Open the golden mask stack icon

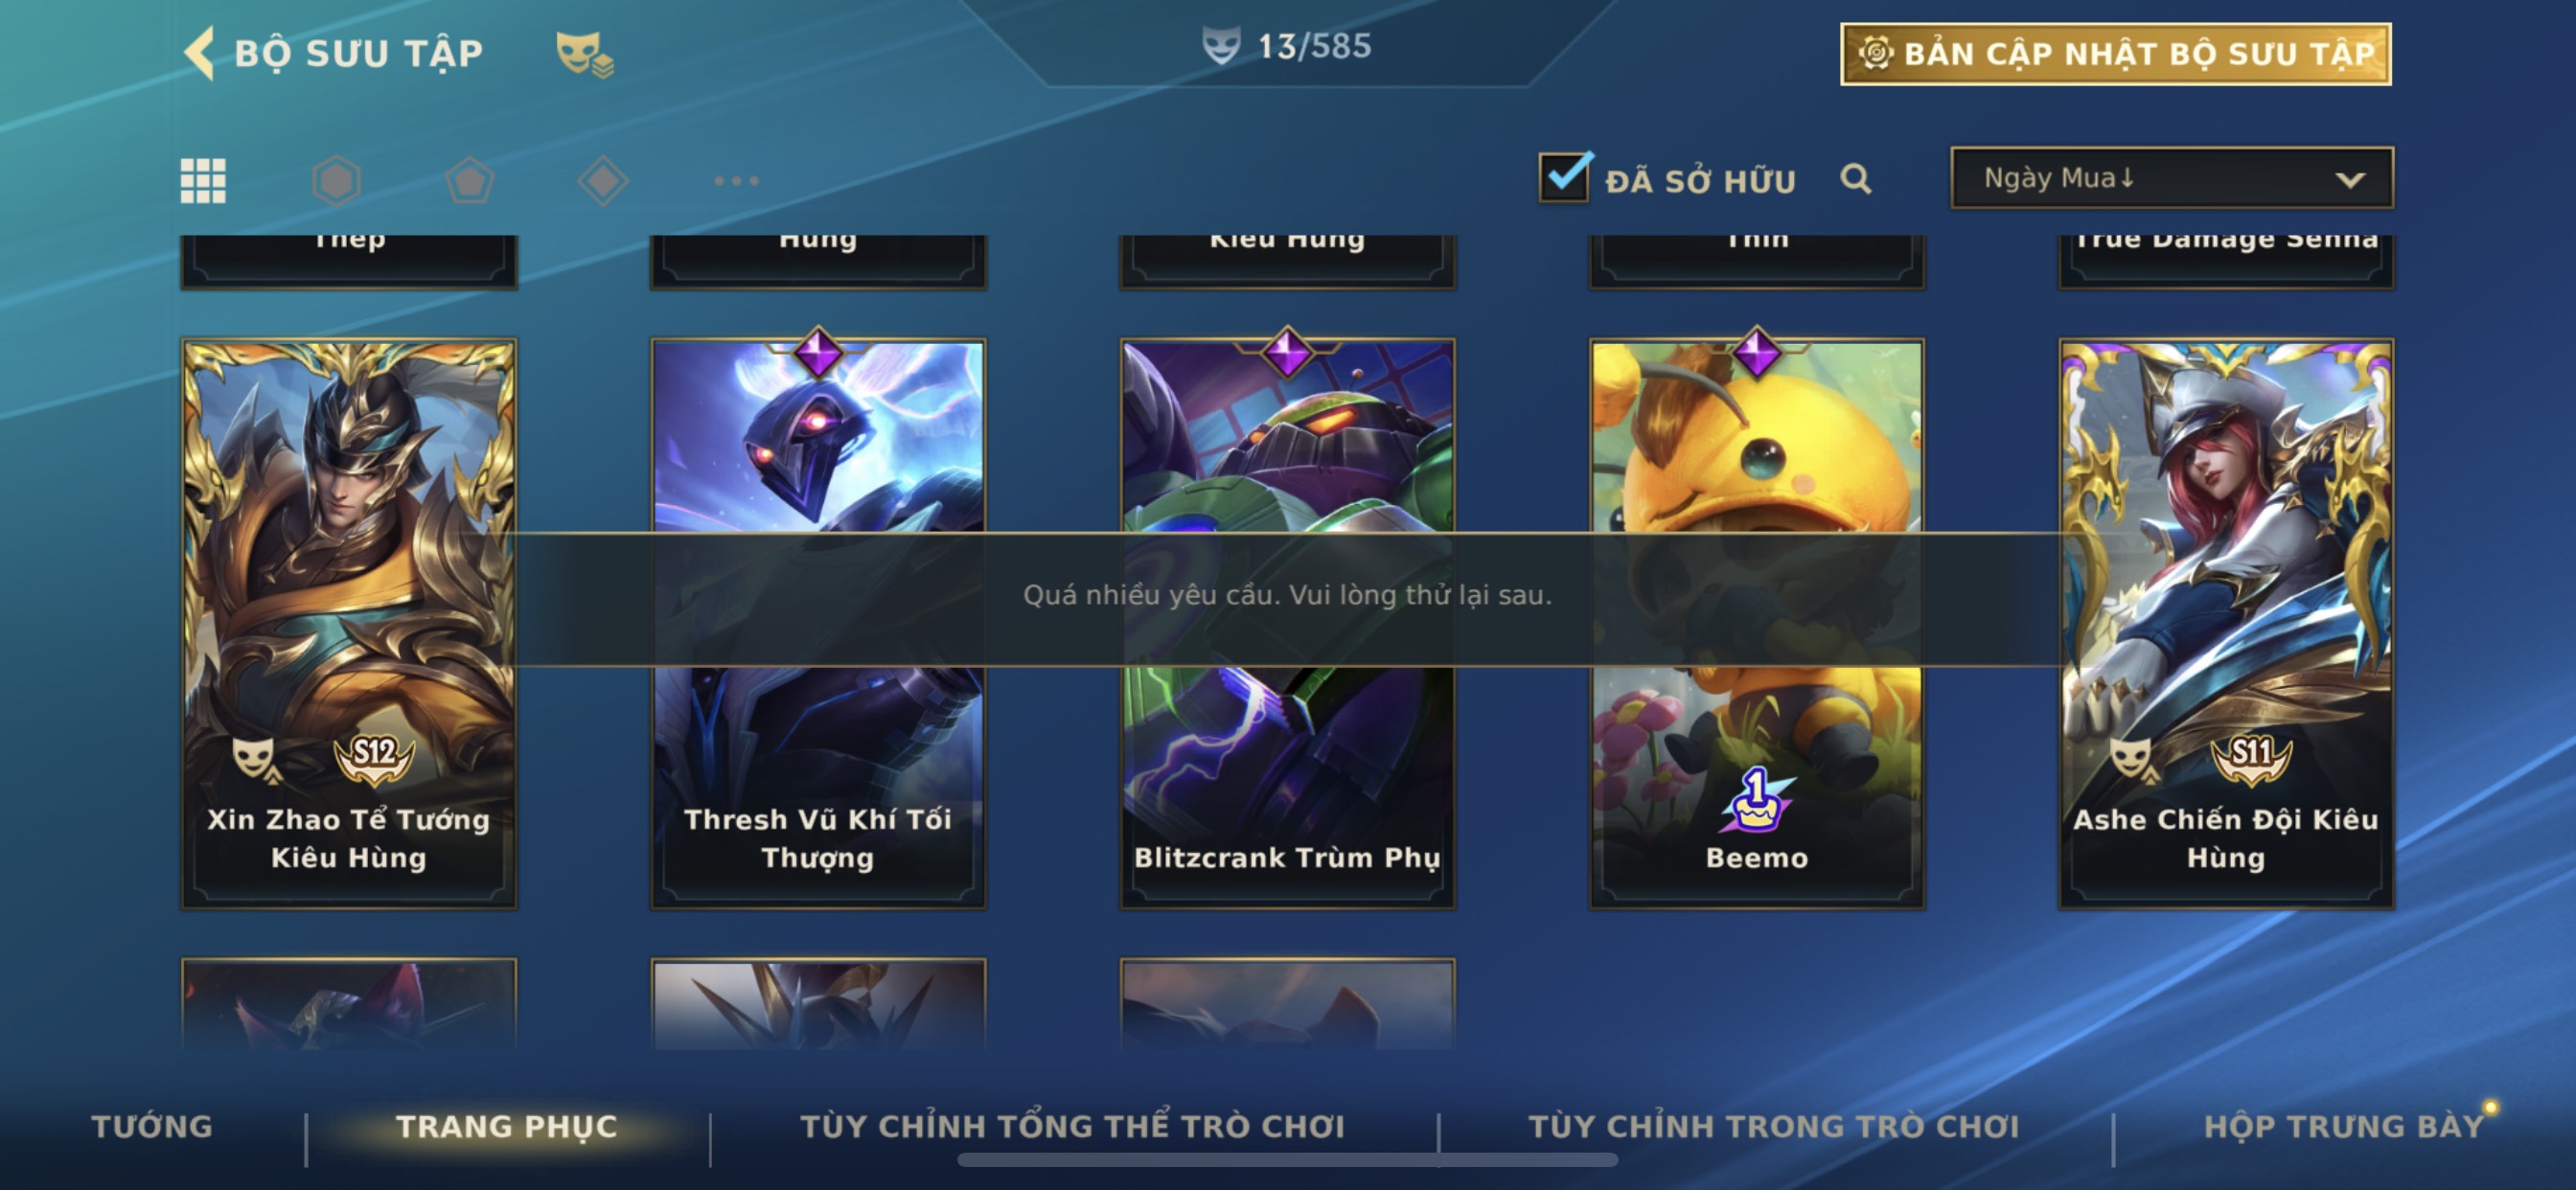point(585,53)
